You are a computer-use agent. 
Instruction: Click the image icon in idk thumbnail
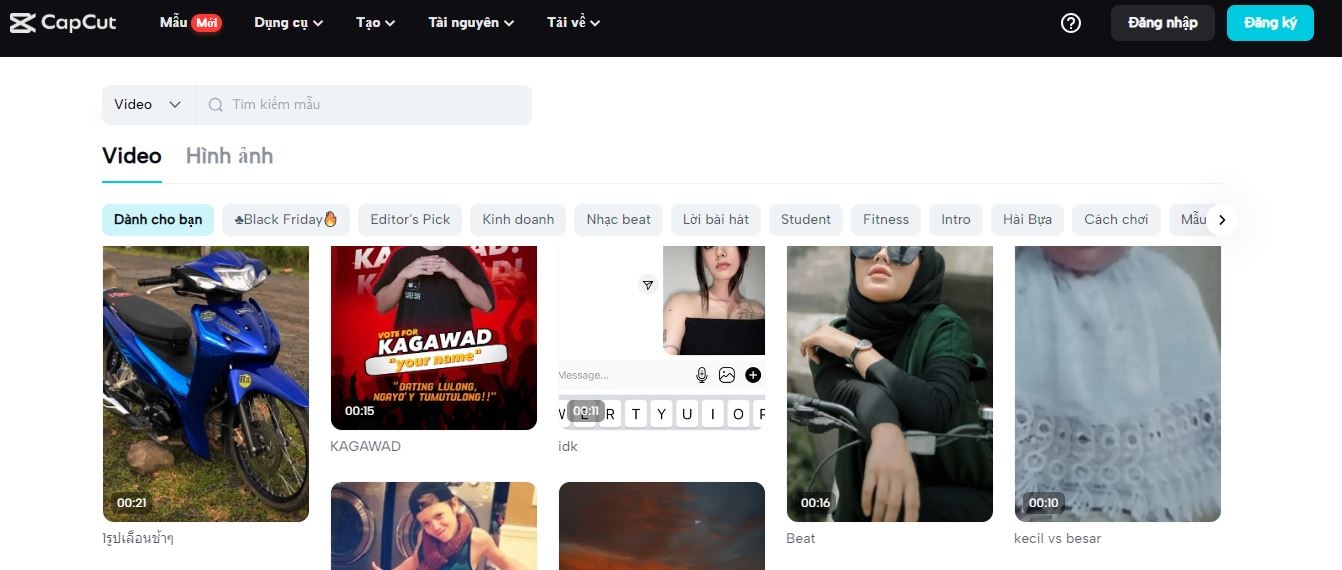tap(727, 375)
